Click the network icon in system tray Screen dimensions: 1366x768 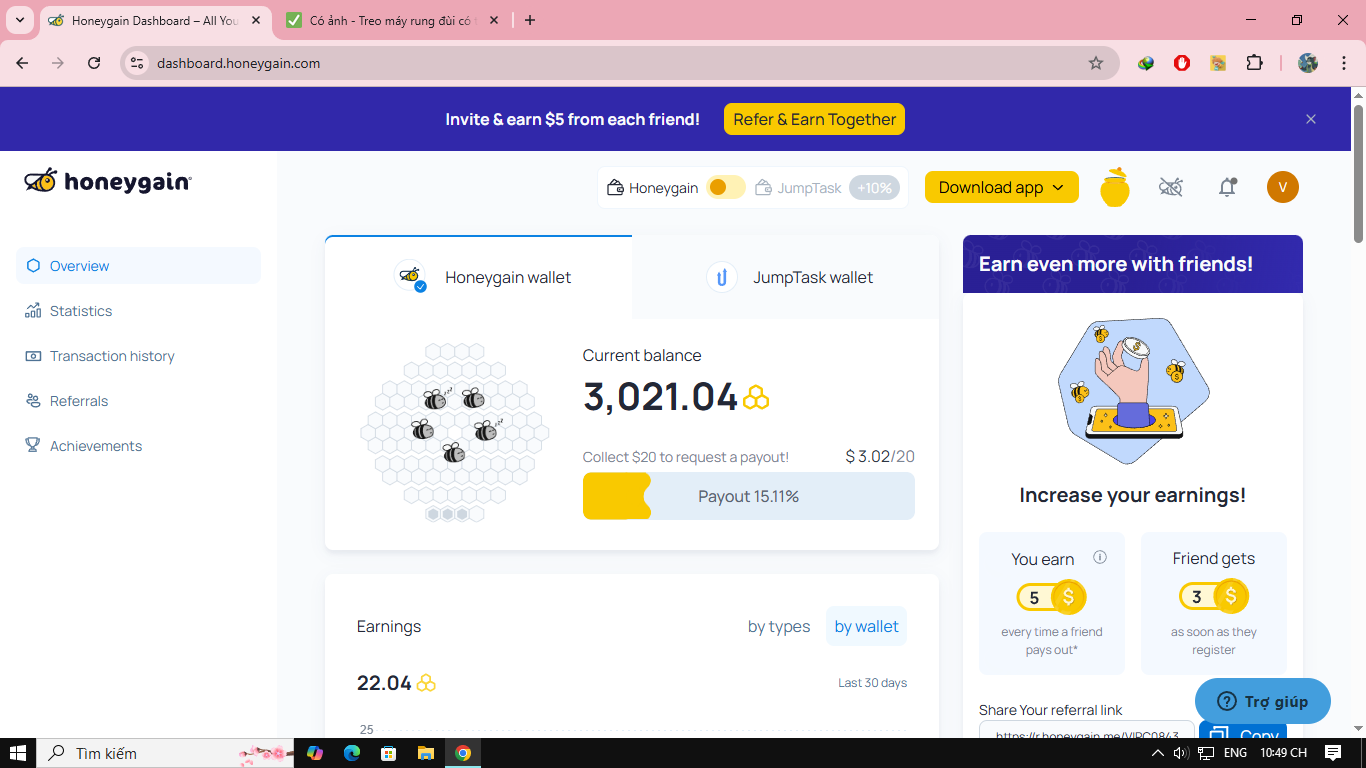[1207, 753]
